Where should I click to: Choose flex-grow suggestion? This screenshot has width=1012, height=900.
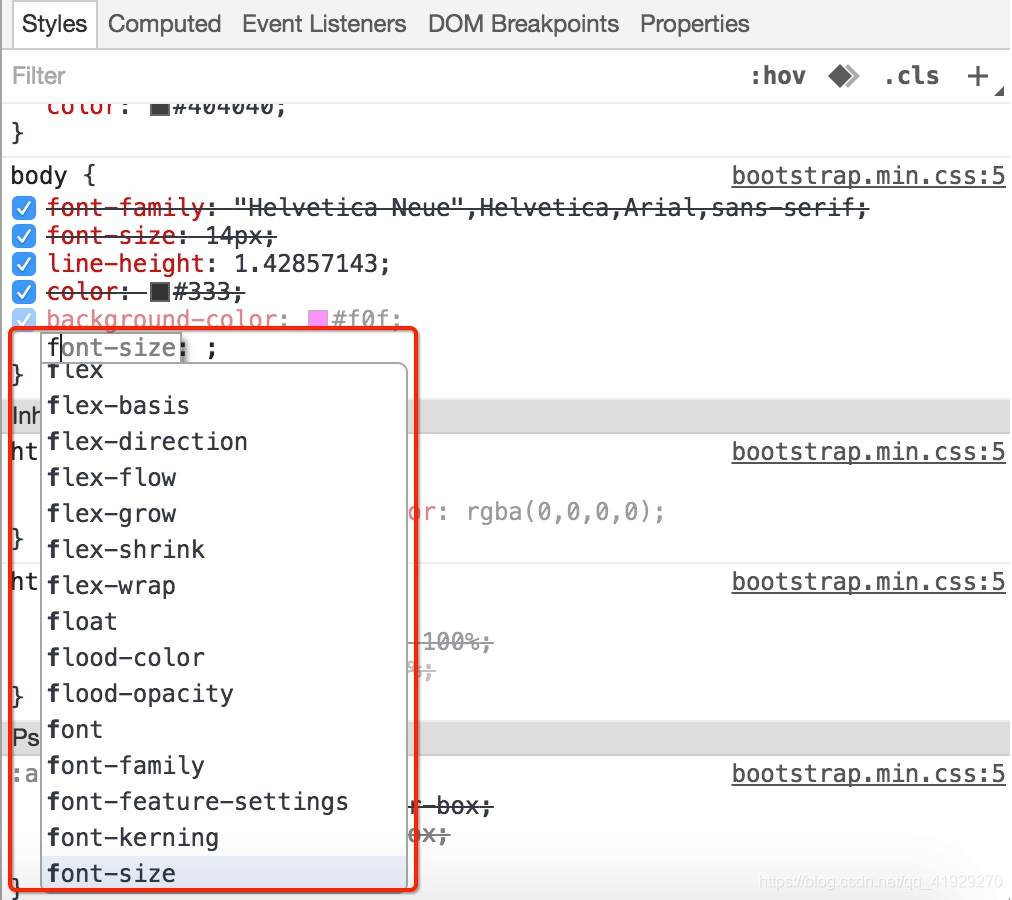click(224, 514)
